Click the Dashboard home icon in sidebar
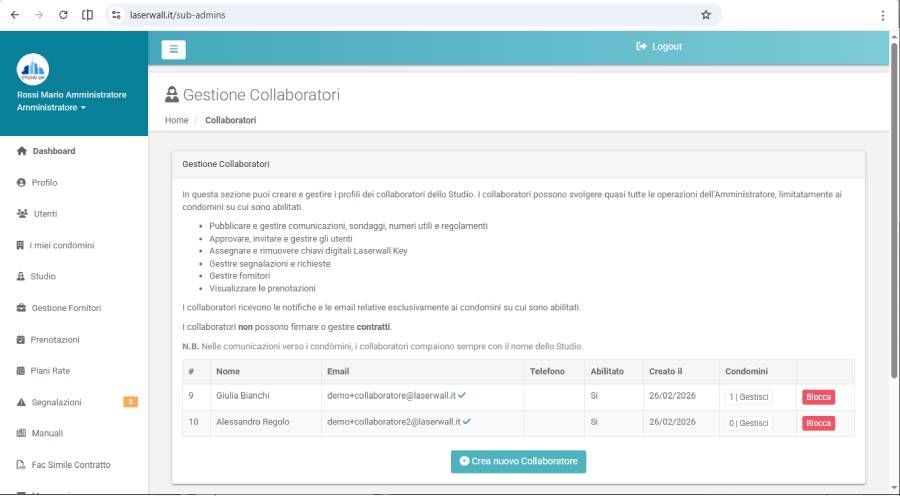The height and width of the screenshot is (496, 900). pyautogui.click(x=21, y=151)
